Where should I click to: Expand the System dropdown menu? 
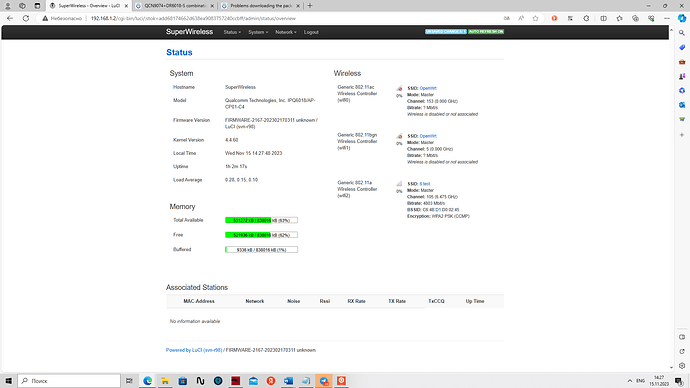coord(258,32)
